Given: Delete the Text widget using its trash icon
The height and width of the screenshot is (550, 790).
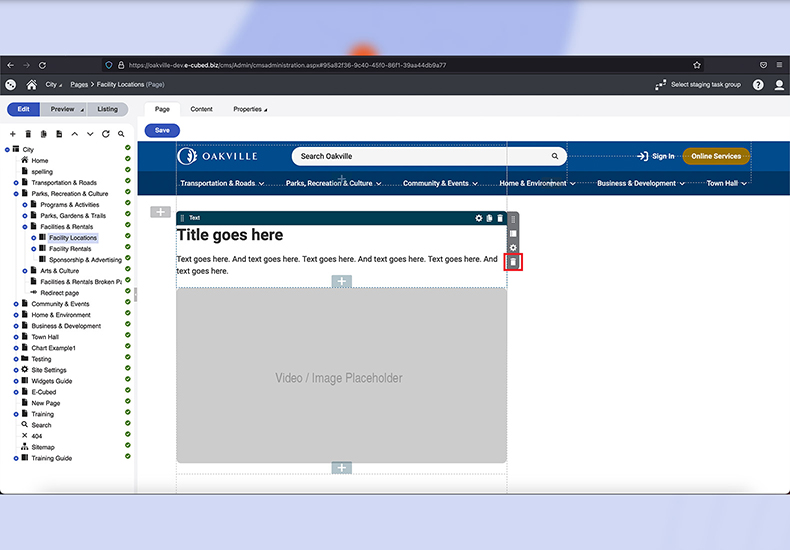Looking at the screenshot, I should (500, 218).
